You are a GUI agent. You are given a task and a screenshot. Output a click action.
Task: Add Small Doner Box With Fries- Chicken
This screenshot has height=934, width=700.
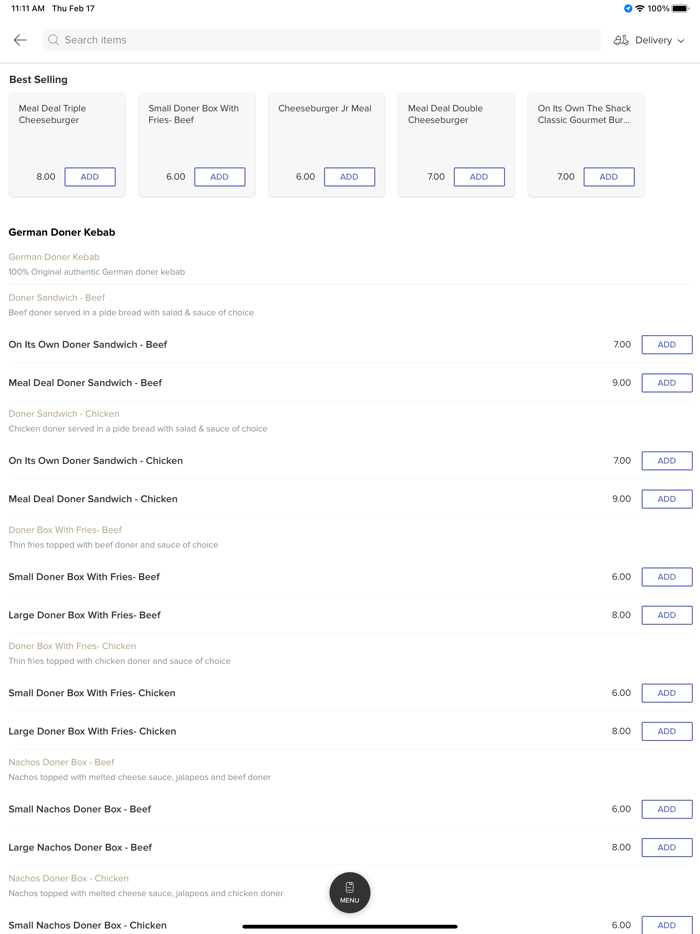coord(667,693)
